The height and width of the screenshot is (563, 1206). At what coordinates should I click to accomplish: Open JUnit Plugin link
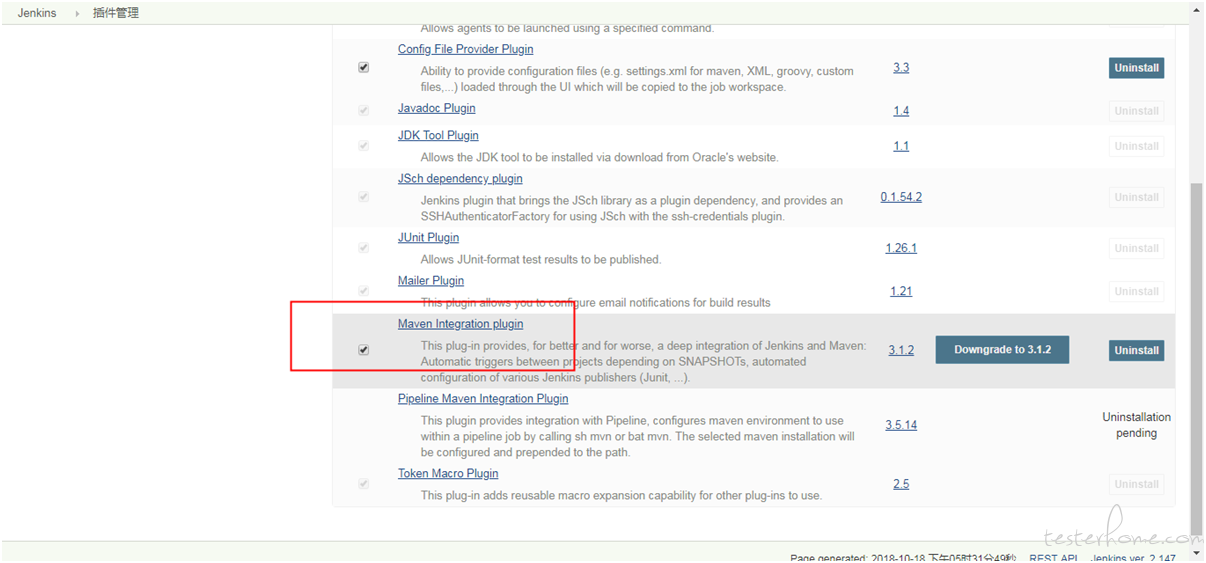point(428,237)
